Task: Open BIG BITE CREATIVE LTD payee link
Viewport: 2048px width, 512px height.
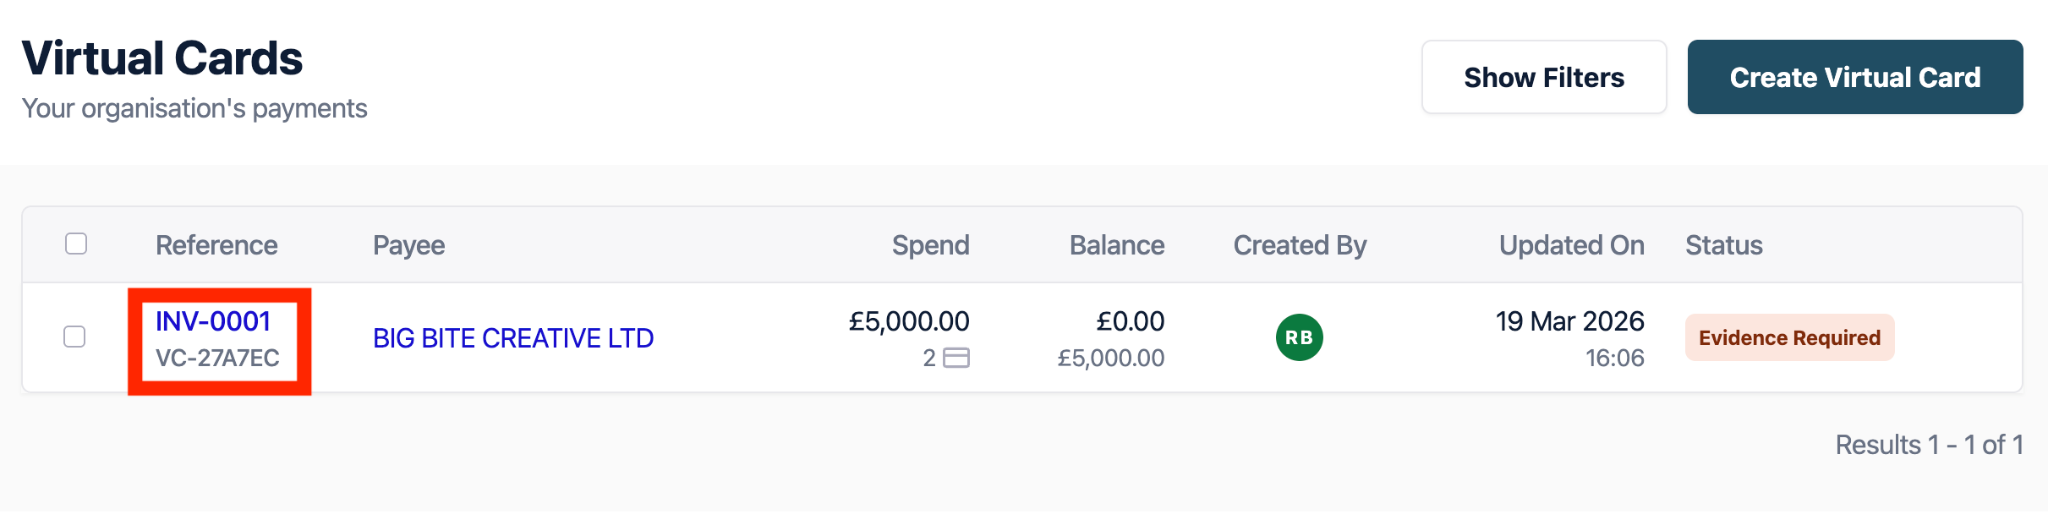Action: click(513, 338)
